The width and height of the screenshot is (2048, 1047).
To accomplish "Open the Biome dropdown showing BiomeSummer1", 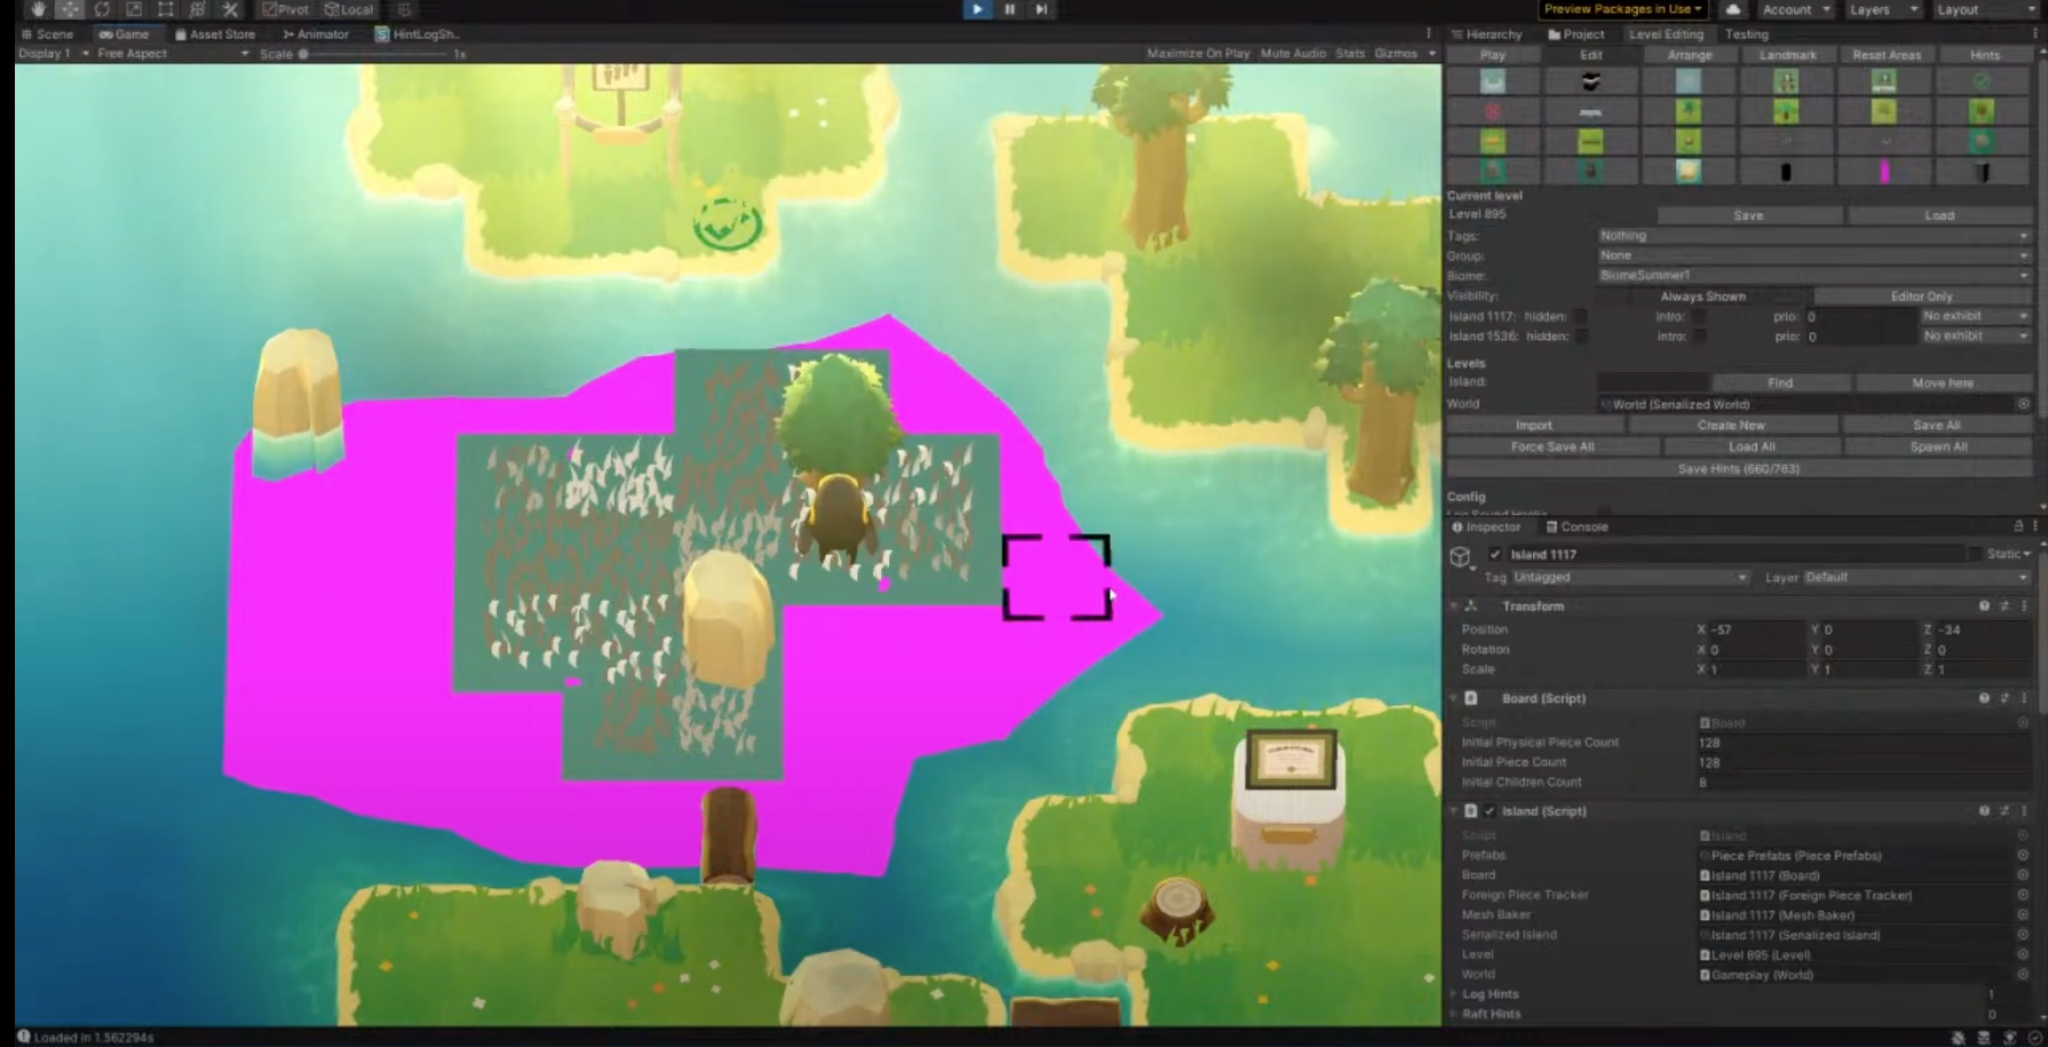I will click(x=1813, y=275).
